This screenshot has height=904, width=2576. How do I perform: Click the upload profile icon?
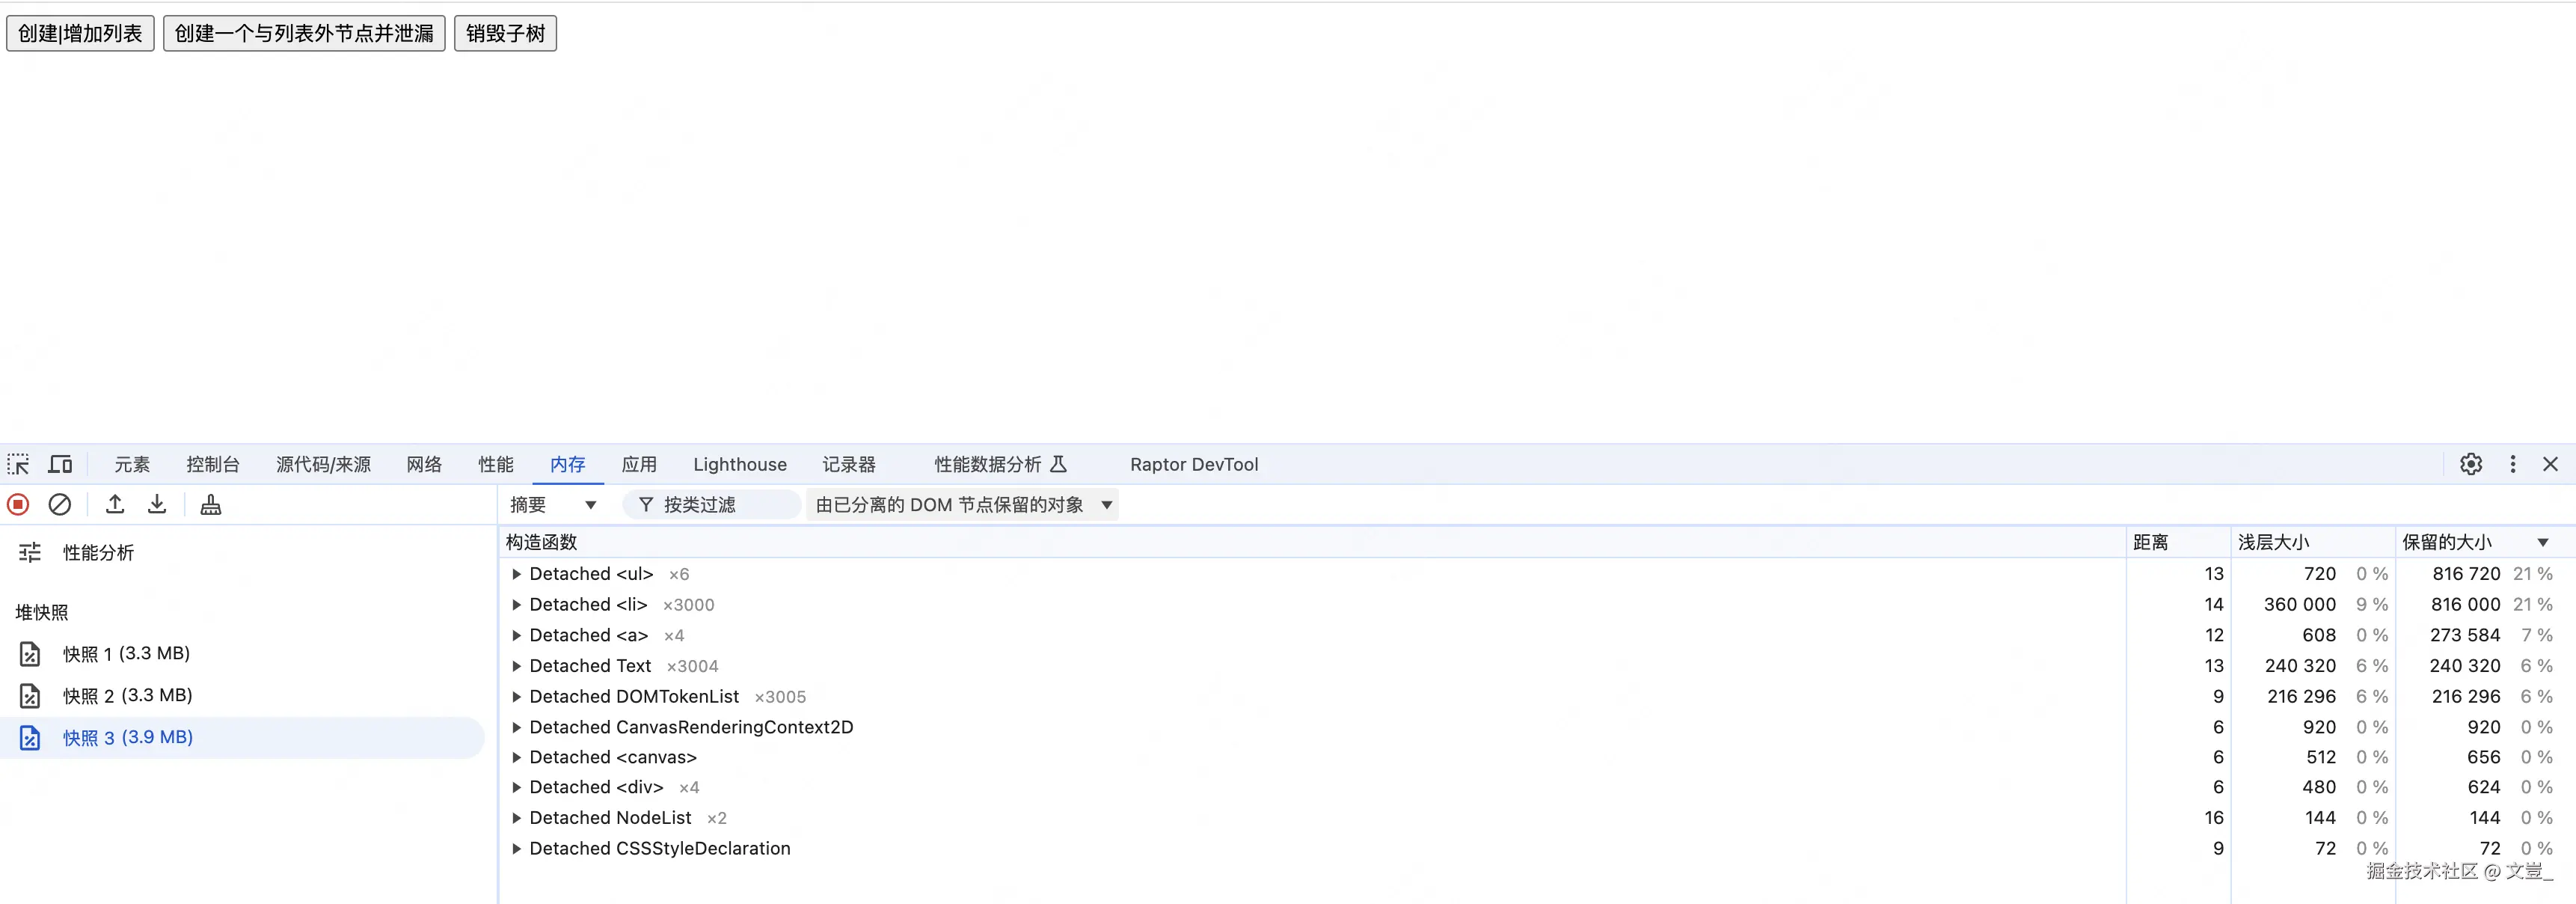(x=115, y=505)
